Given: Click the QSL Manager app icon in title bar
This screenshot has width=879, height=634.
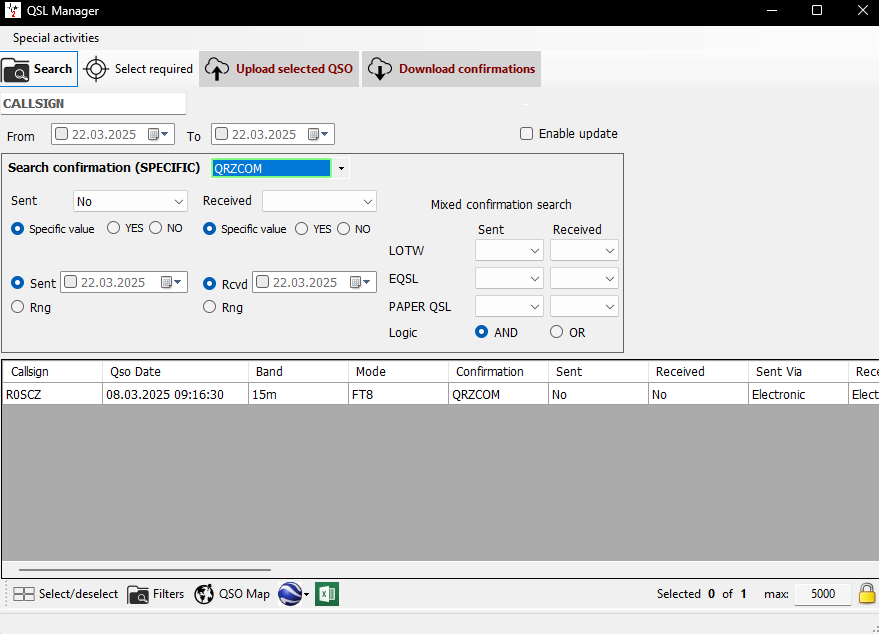Looking at the screenshot, I should tap(12, 10).
